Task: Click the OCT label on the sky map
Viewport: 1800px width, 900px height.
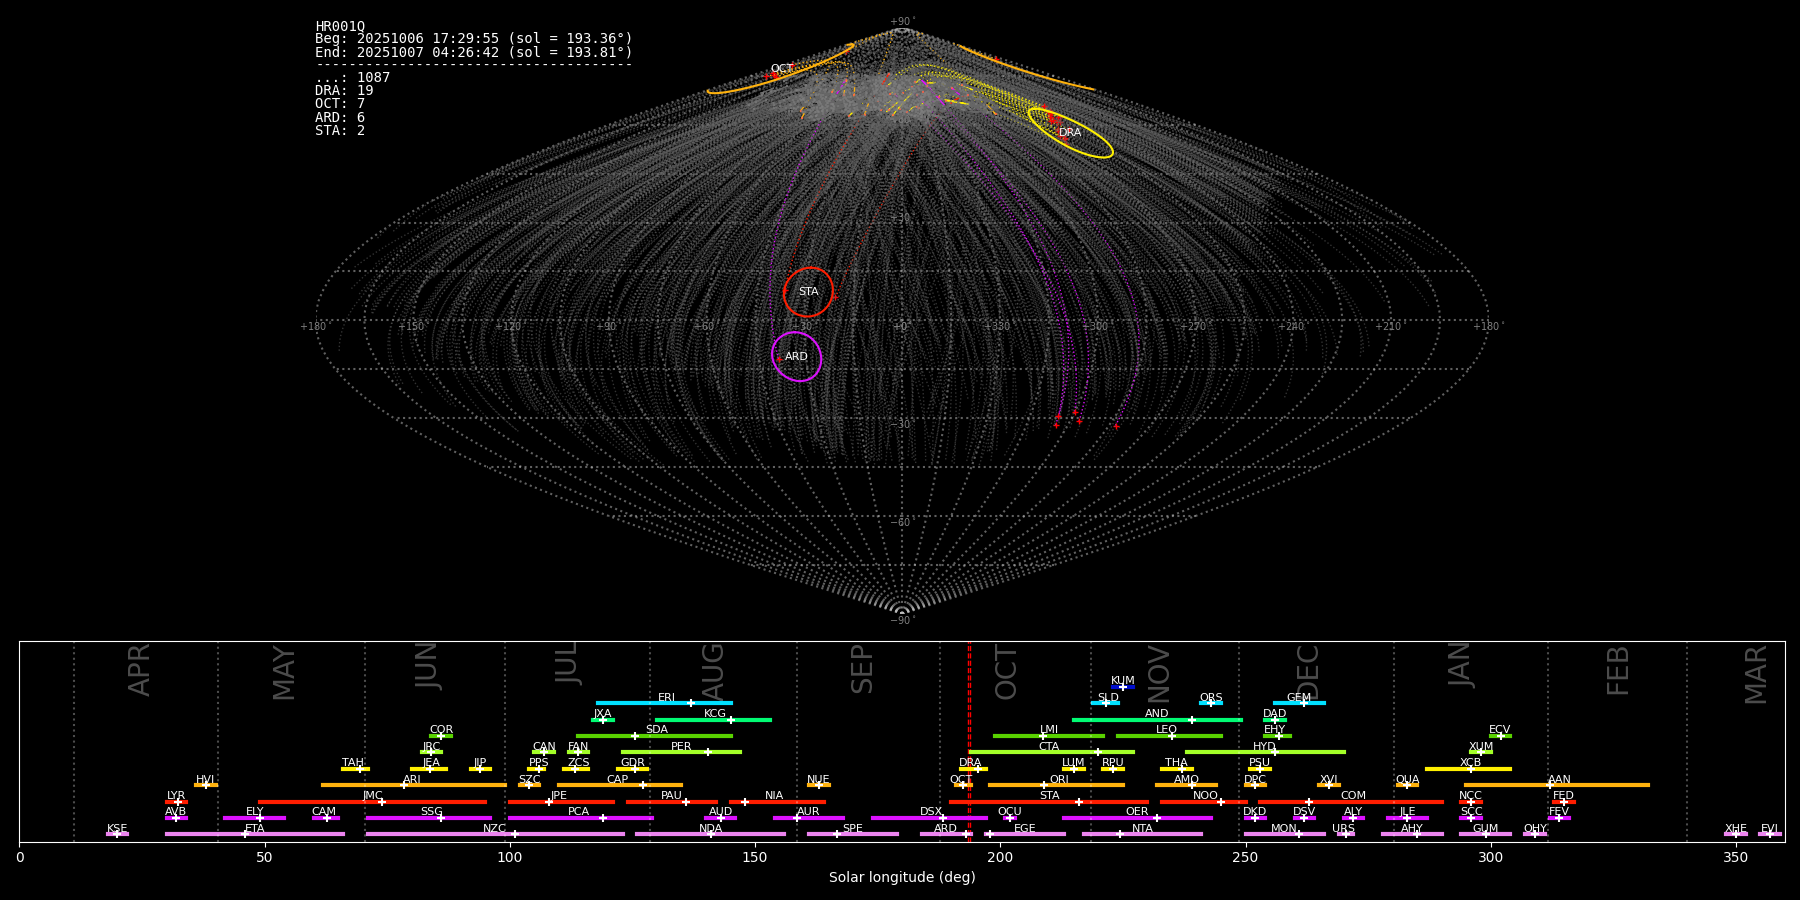Action: tap(781, 69)
